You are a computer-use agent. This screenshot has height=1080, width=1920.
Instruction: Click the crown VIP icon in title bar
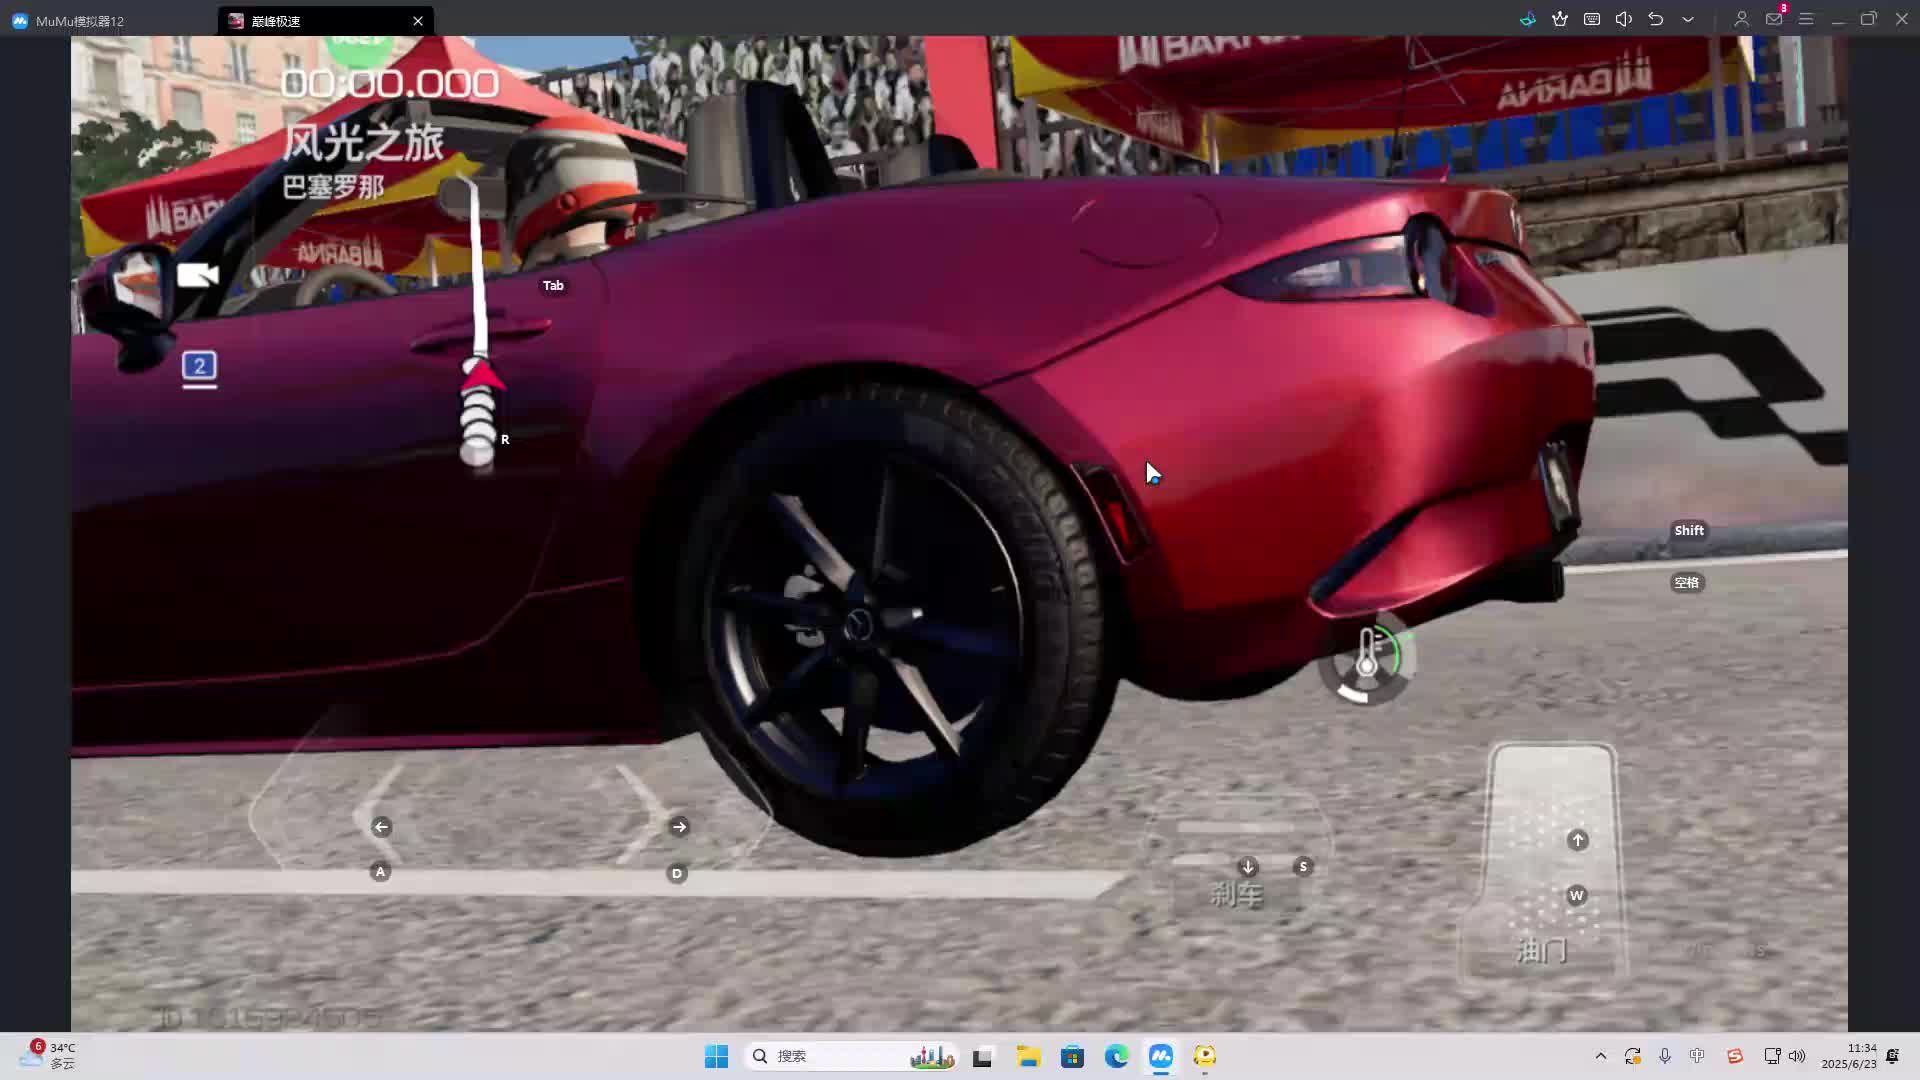tap(1560, 19)
